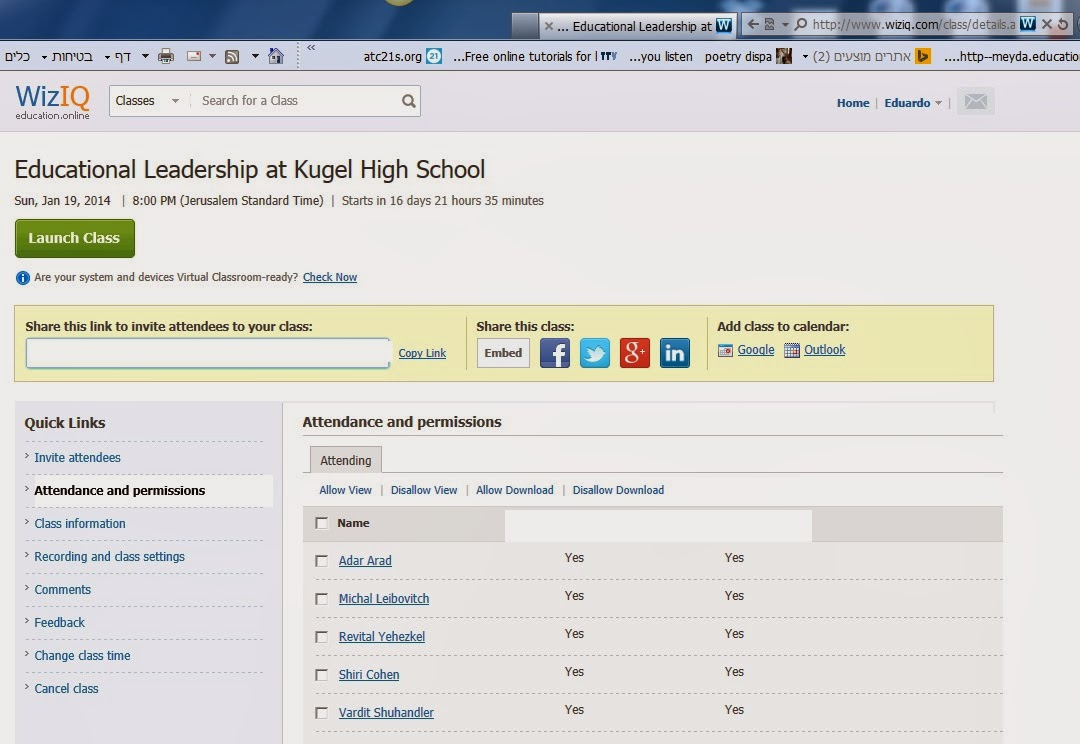Click the browser refresh icon
Image resolution: width=1080 pixels, height=744 pixels.
[1063, 24]
